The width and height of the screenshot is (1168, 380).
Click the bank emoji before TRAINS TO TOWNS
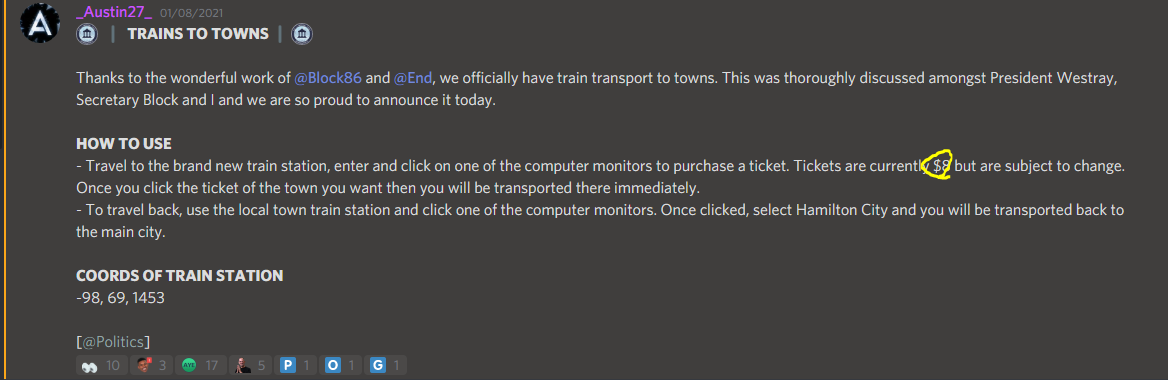[86, 34]
